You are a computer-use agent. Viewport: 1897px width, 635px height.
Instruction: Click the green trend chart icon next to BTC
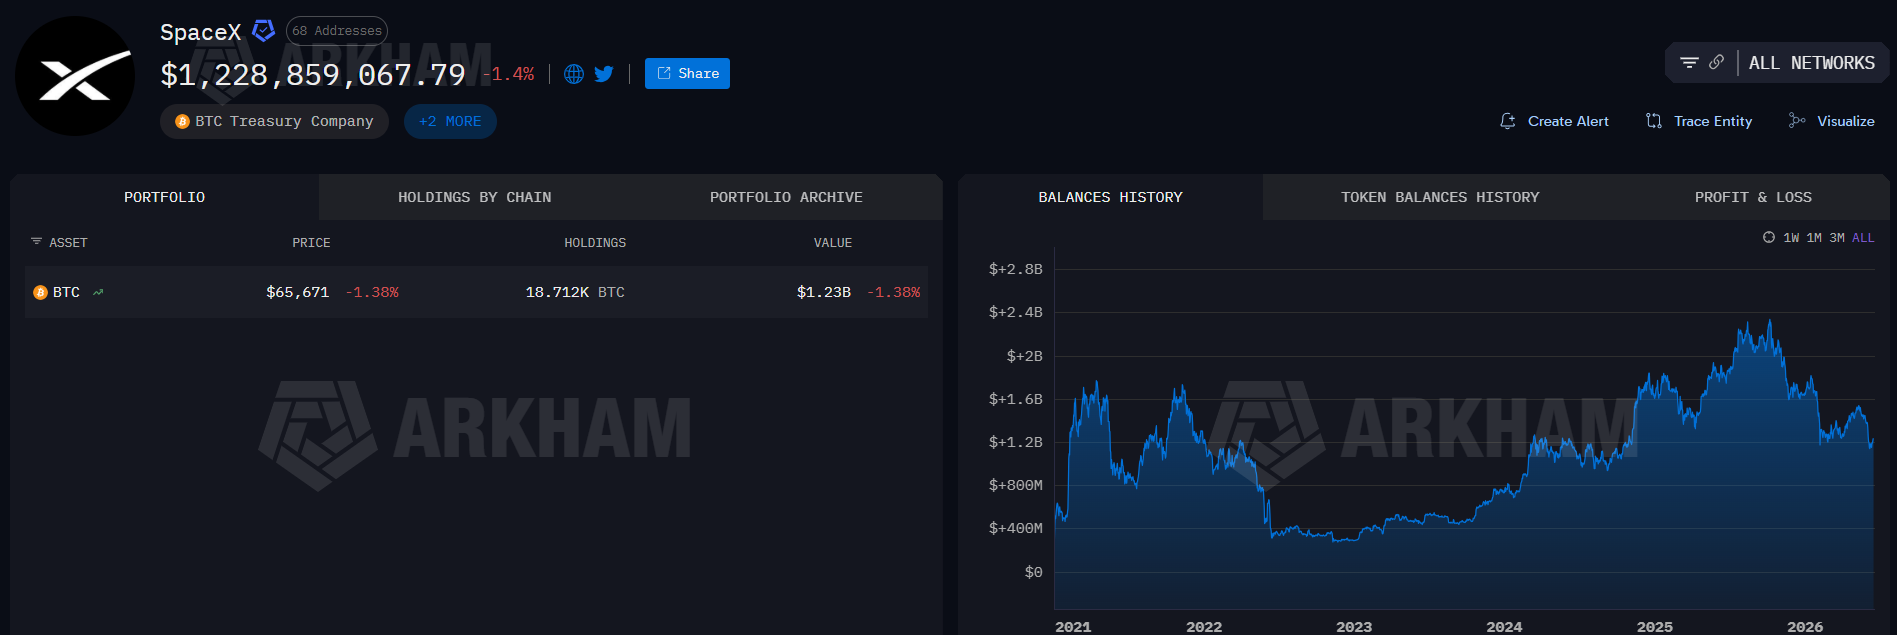[98, 292]
